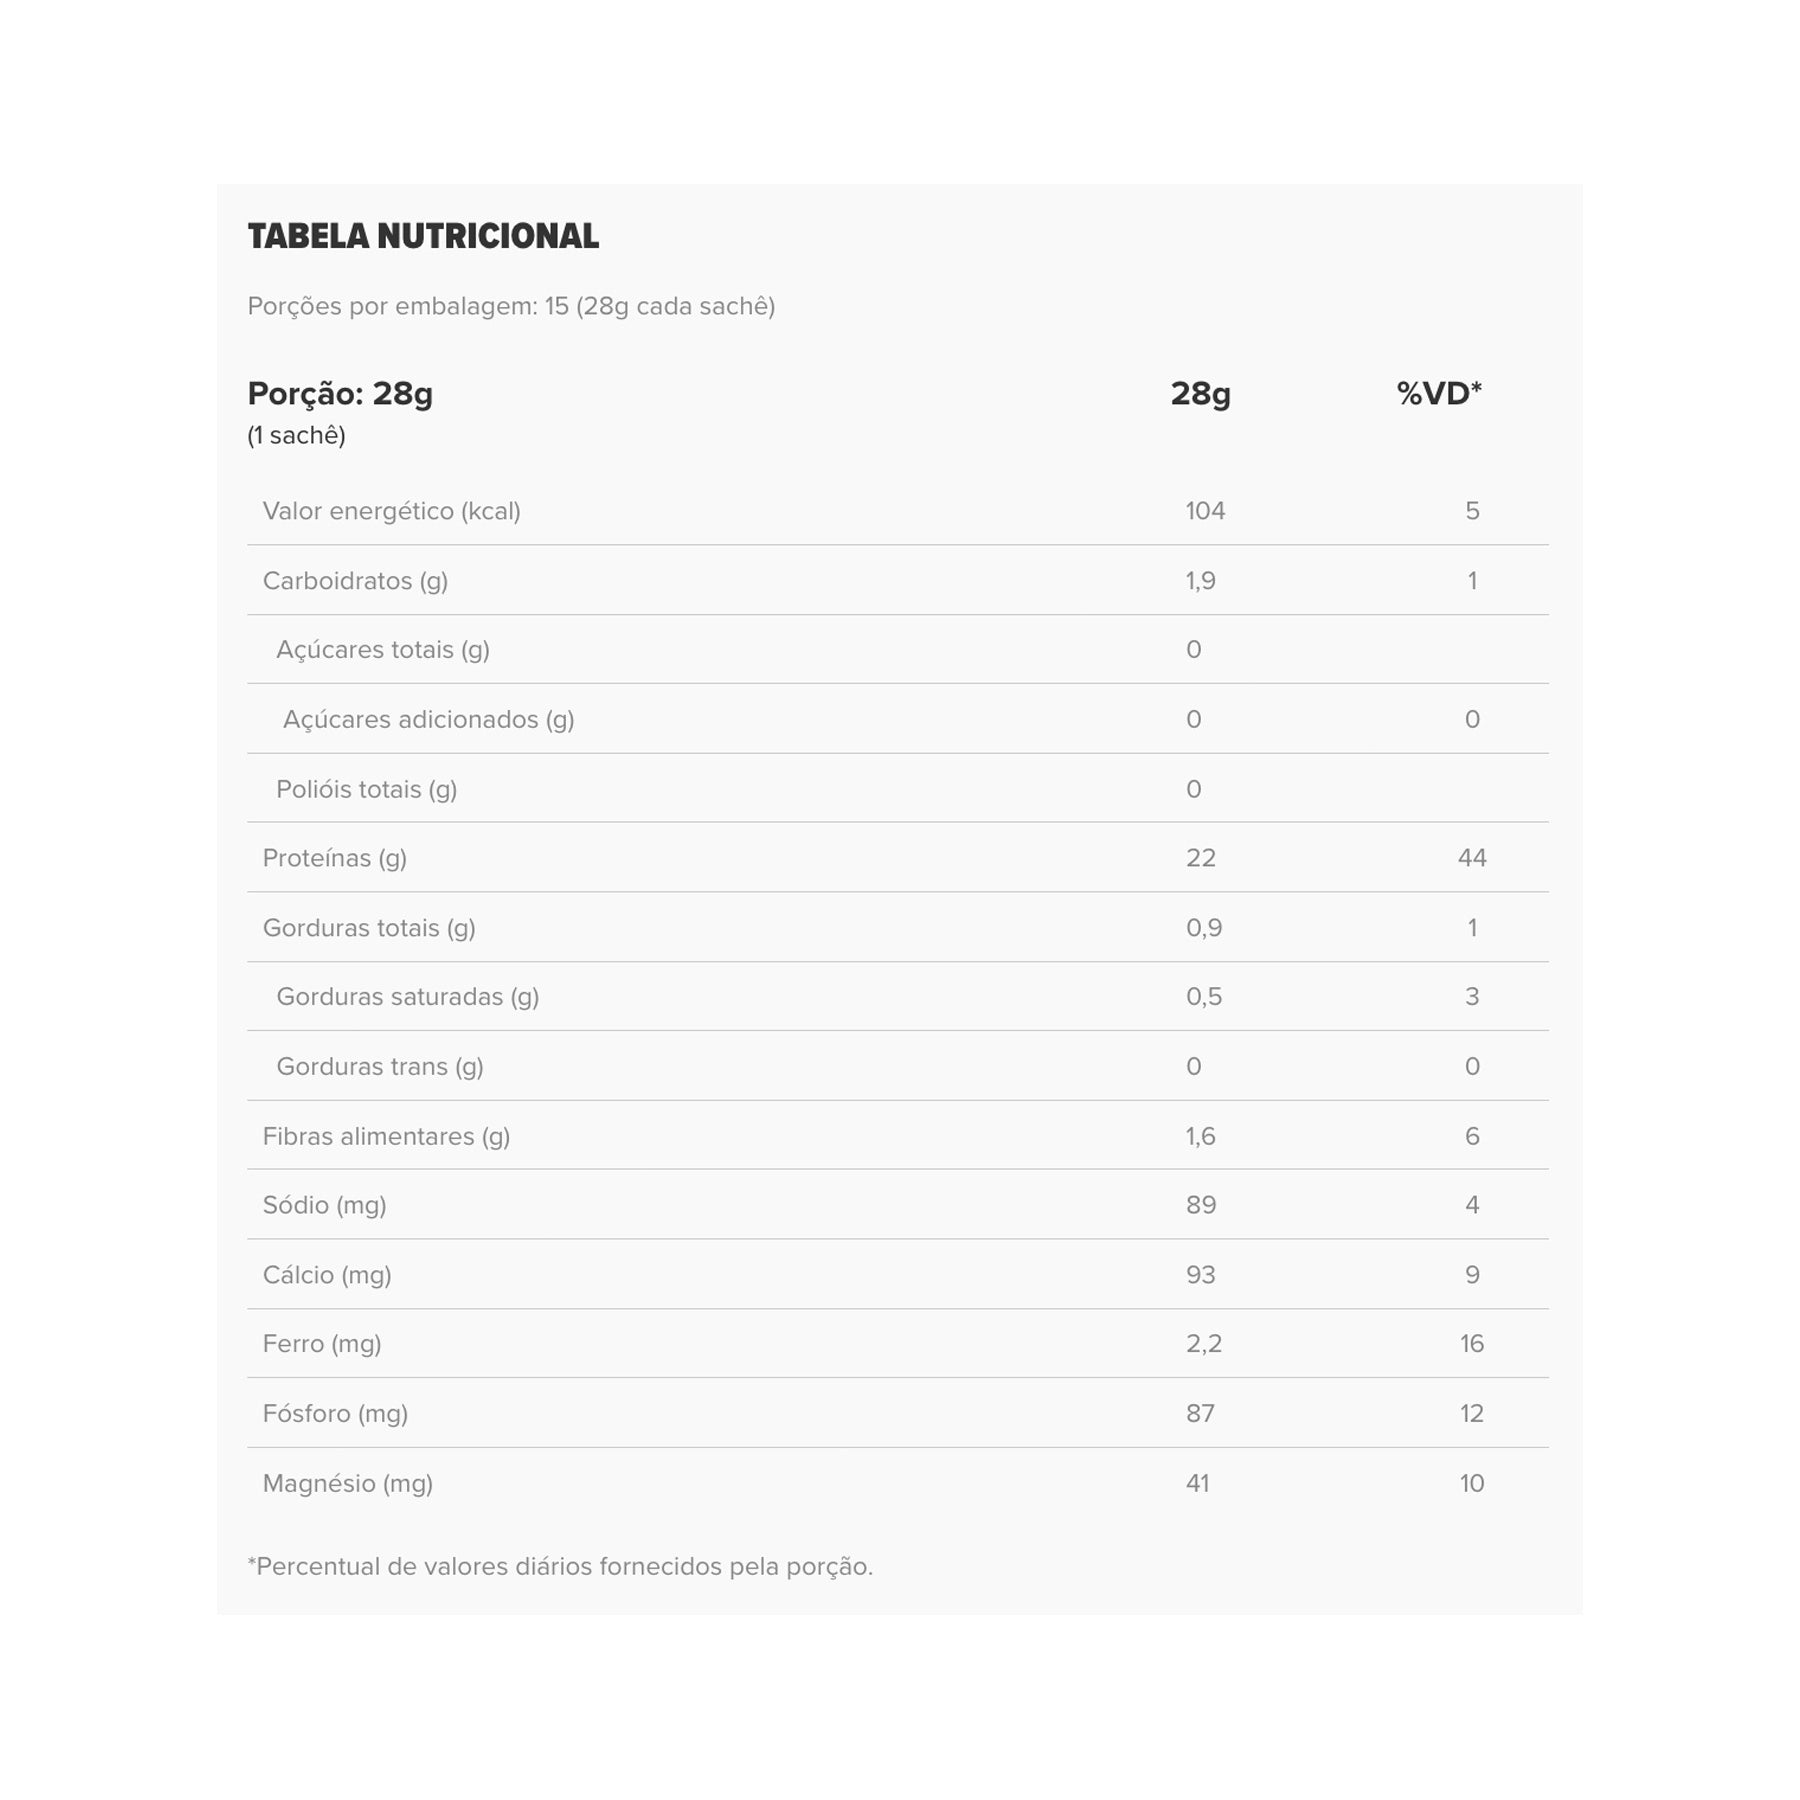Click the %VD* column header
Screen dimensions: 1800x1800
[x=1438, y=394]
